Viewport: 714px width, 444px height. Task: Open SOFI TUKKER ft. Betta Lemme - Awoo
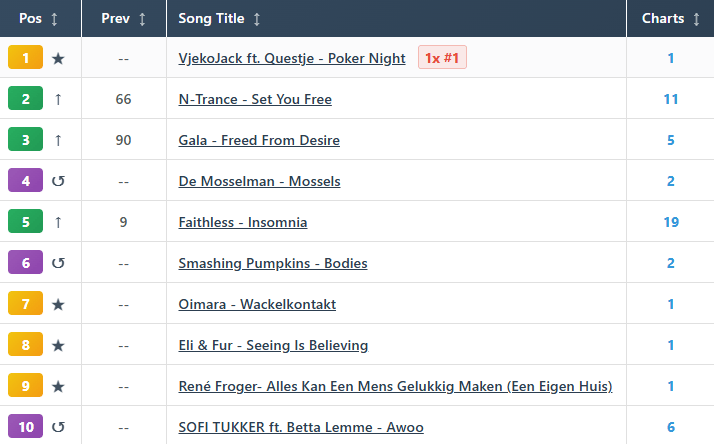[x=301, y=427]
